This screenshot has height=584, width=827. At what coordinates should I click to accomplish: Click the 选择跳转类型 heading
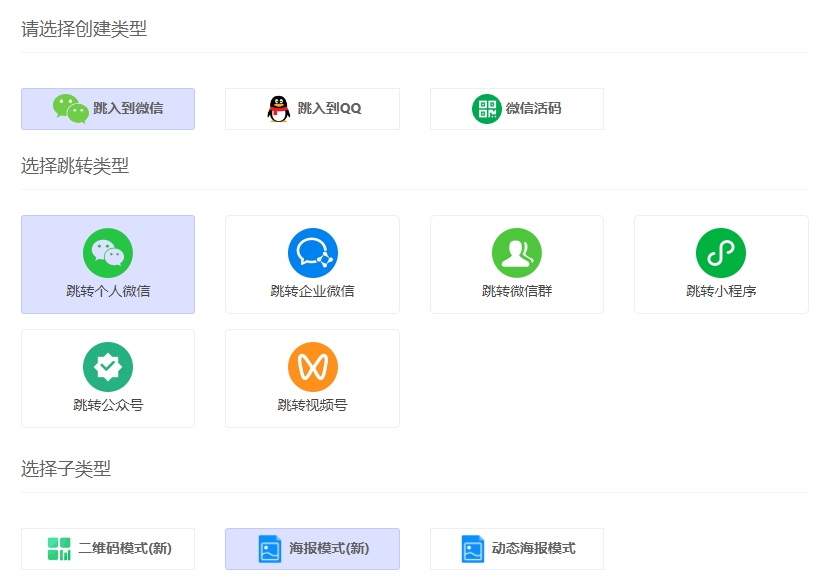tap(75, 166)
